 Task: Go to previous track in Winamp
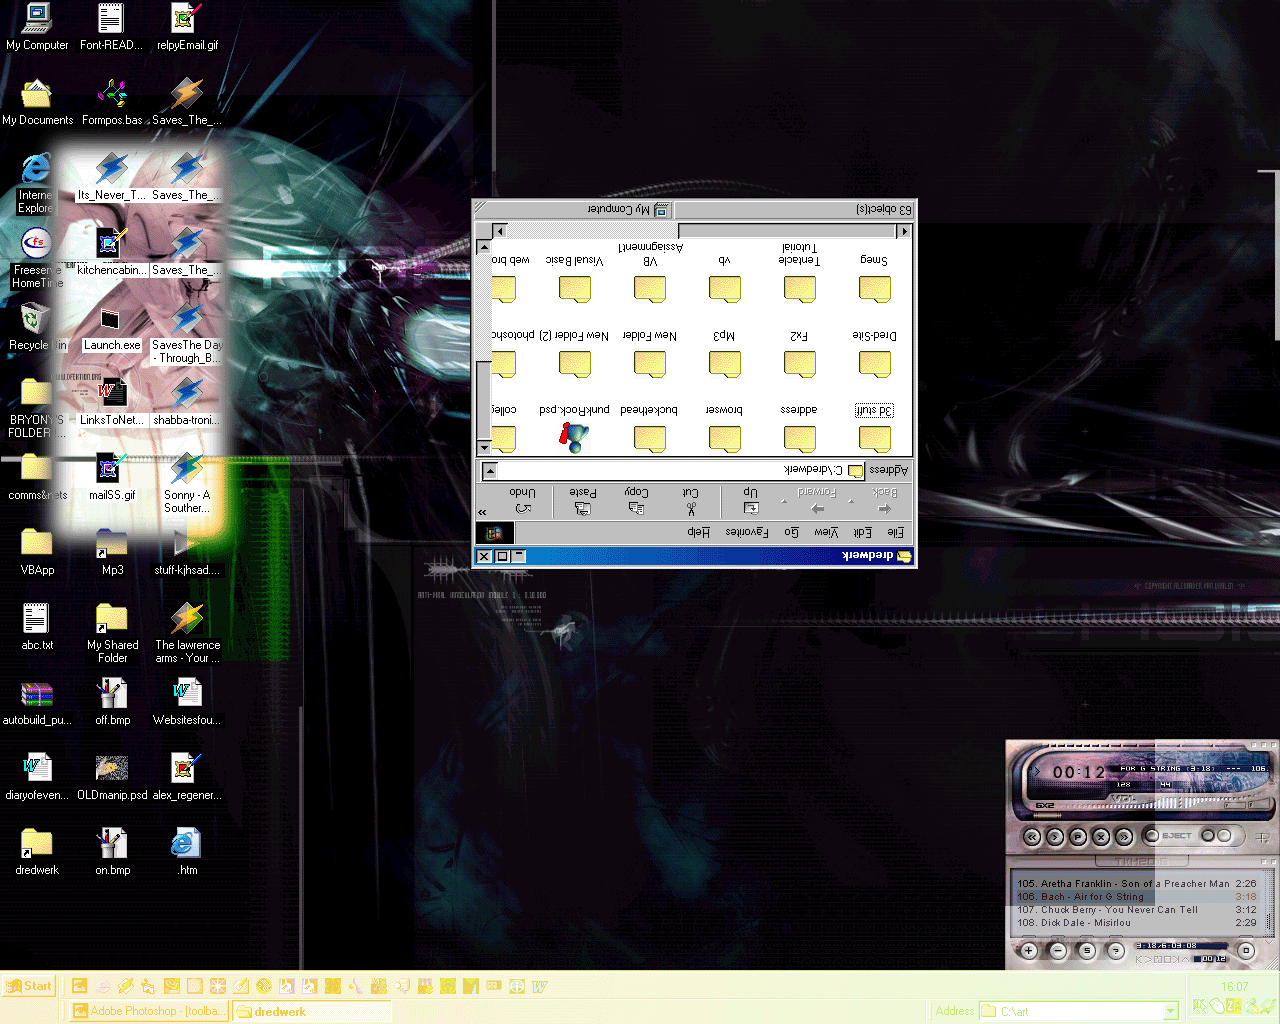1032,836
